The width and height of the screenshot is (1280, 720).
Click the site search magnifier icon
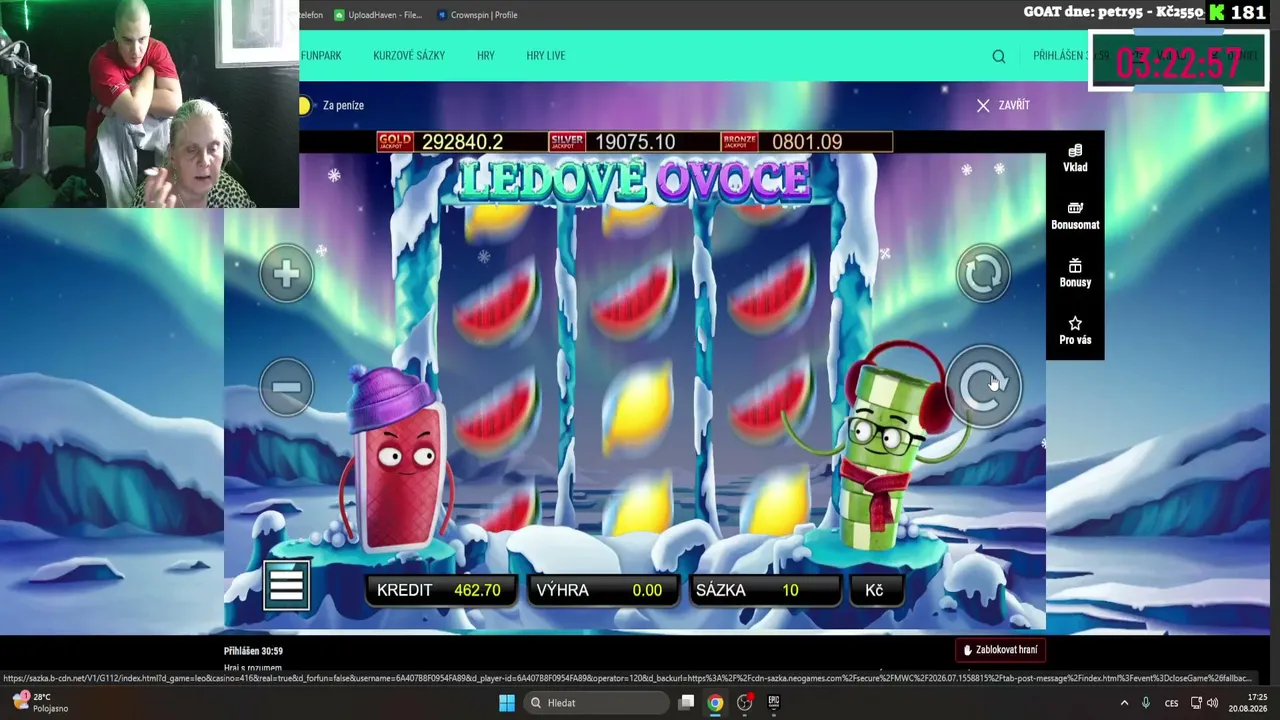[999, 56]
